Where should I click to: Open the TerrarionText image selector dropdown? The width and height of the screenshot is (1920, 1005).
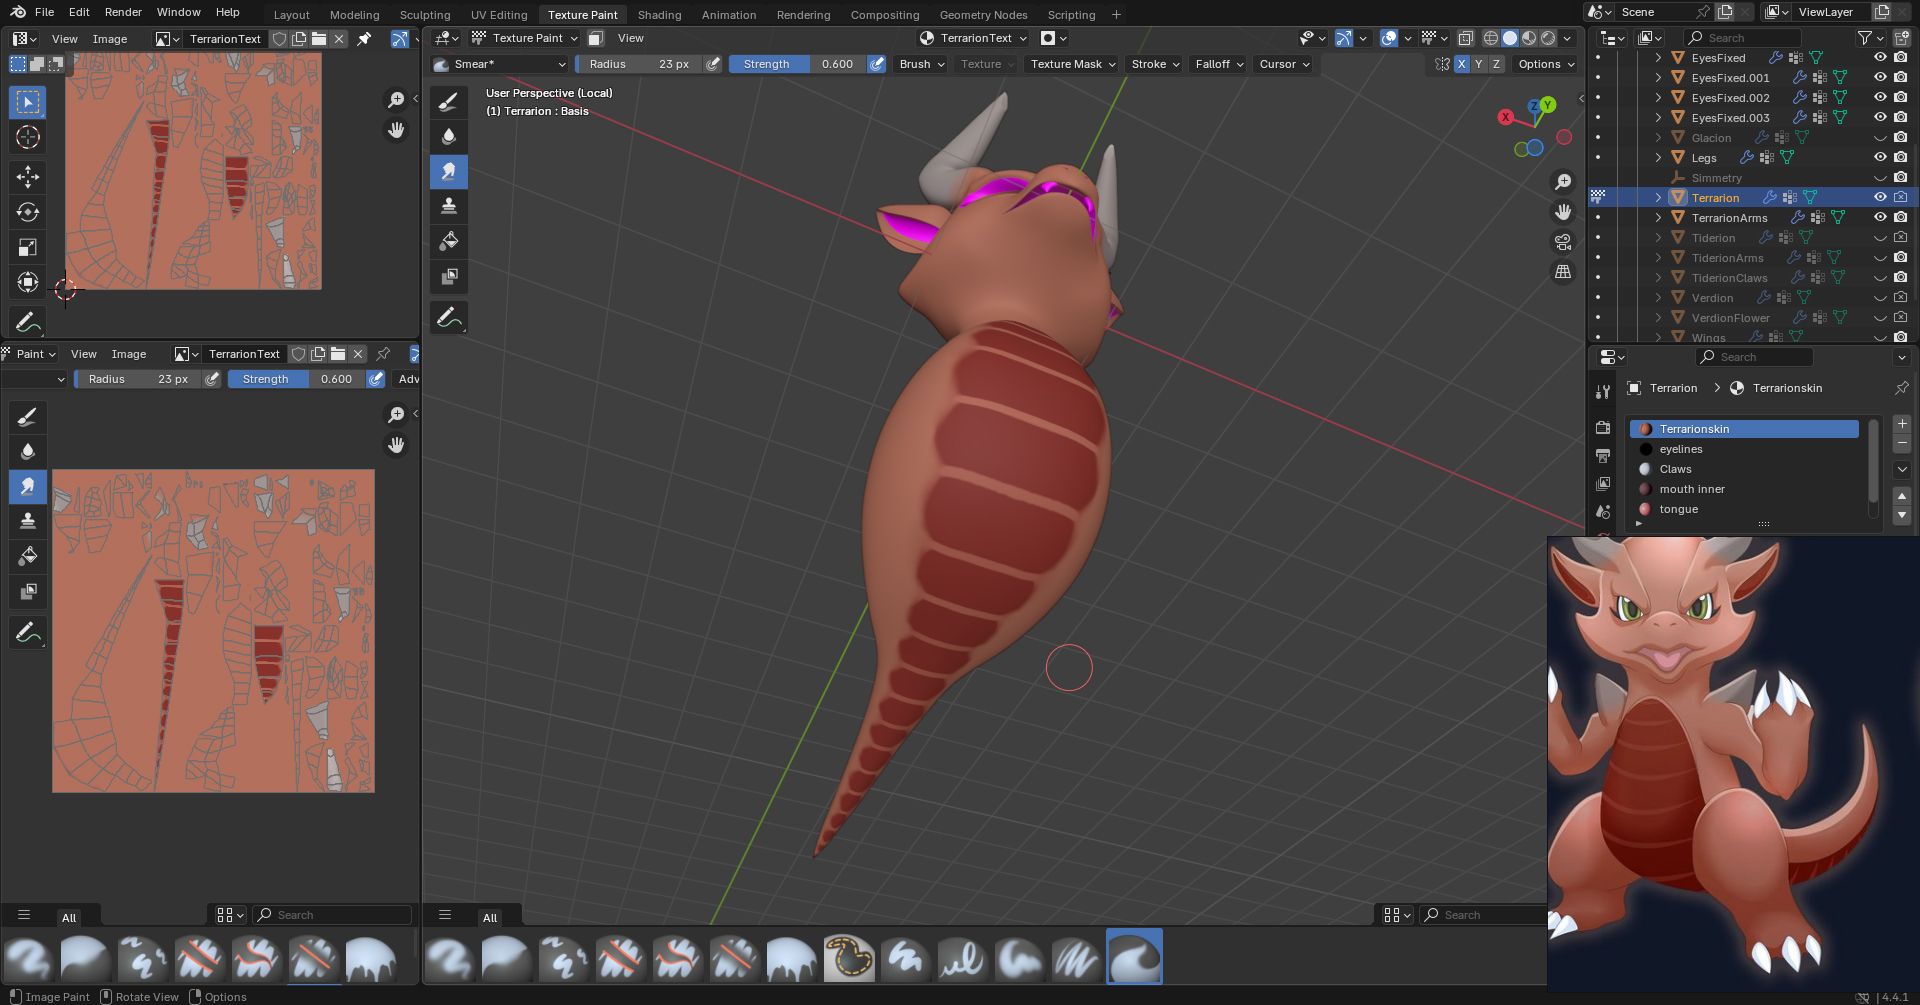975,38
